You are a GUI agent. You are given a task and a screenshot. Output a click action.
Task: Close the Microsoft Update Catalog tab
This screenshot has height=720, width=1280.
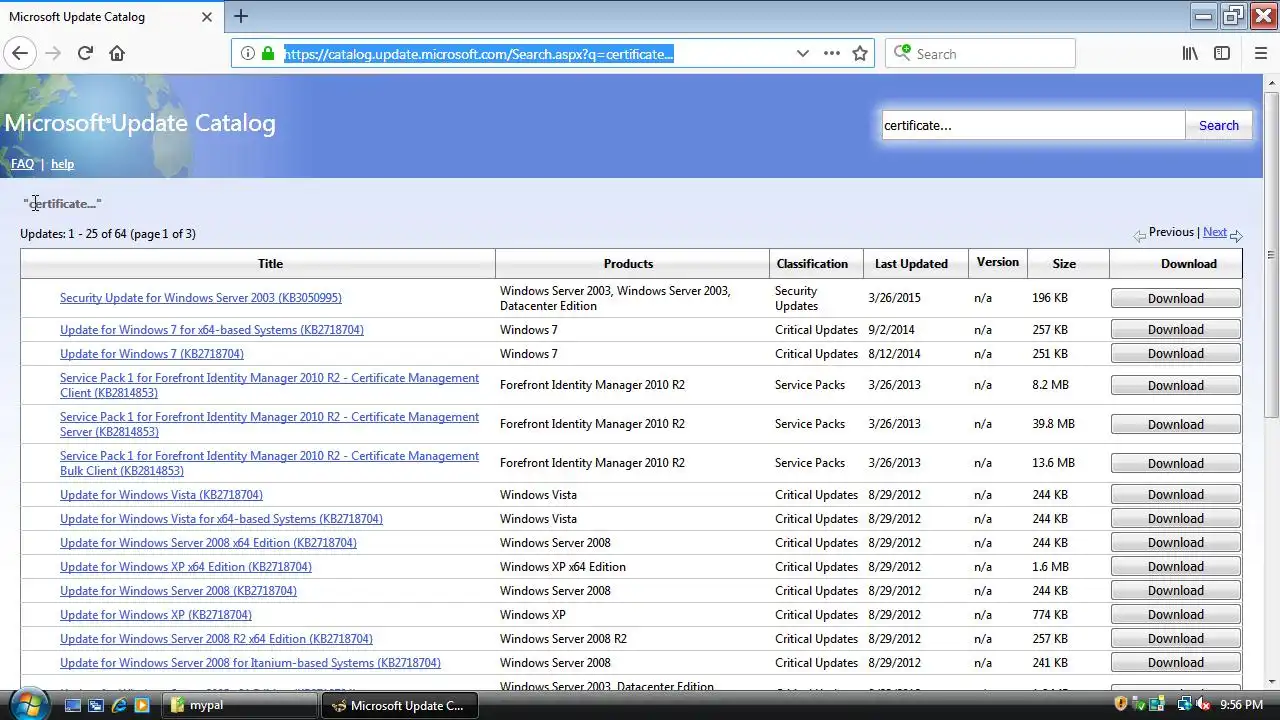(x=207, y=17)
